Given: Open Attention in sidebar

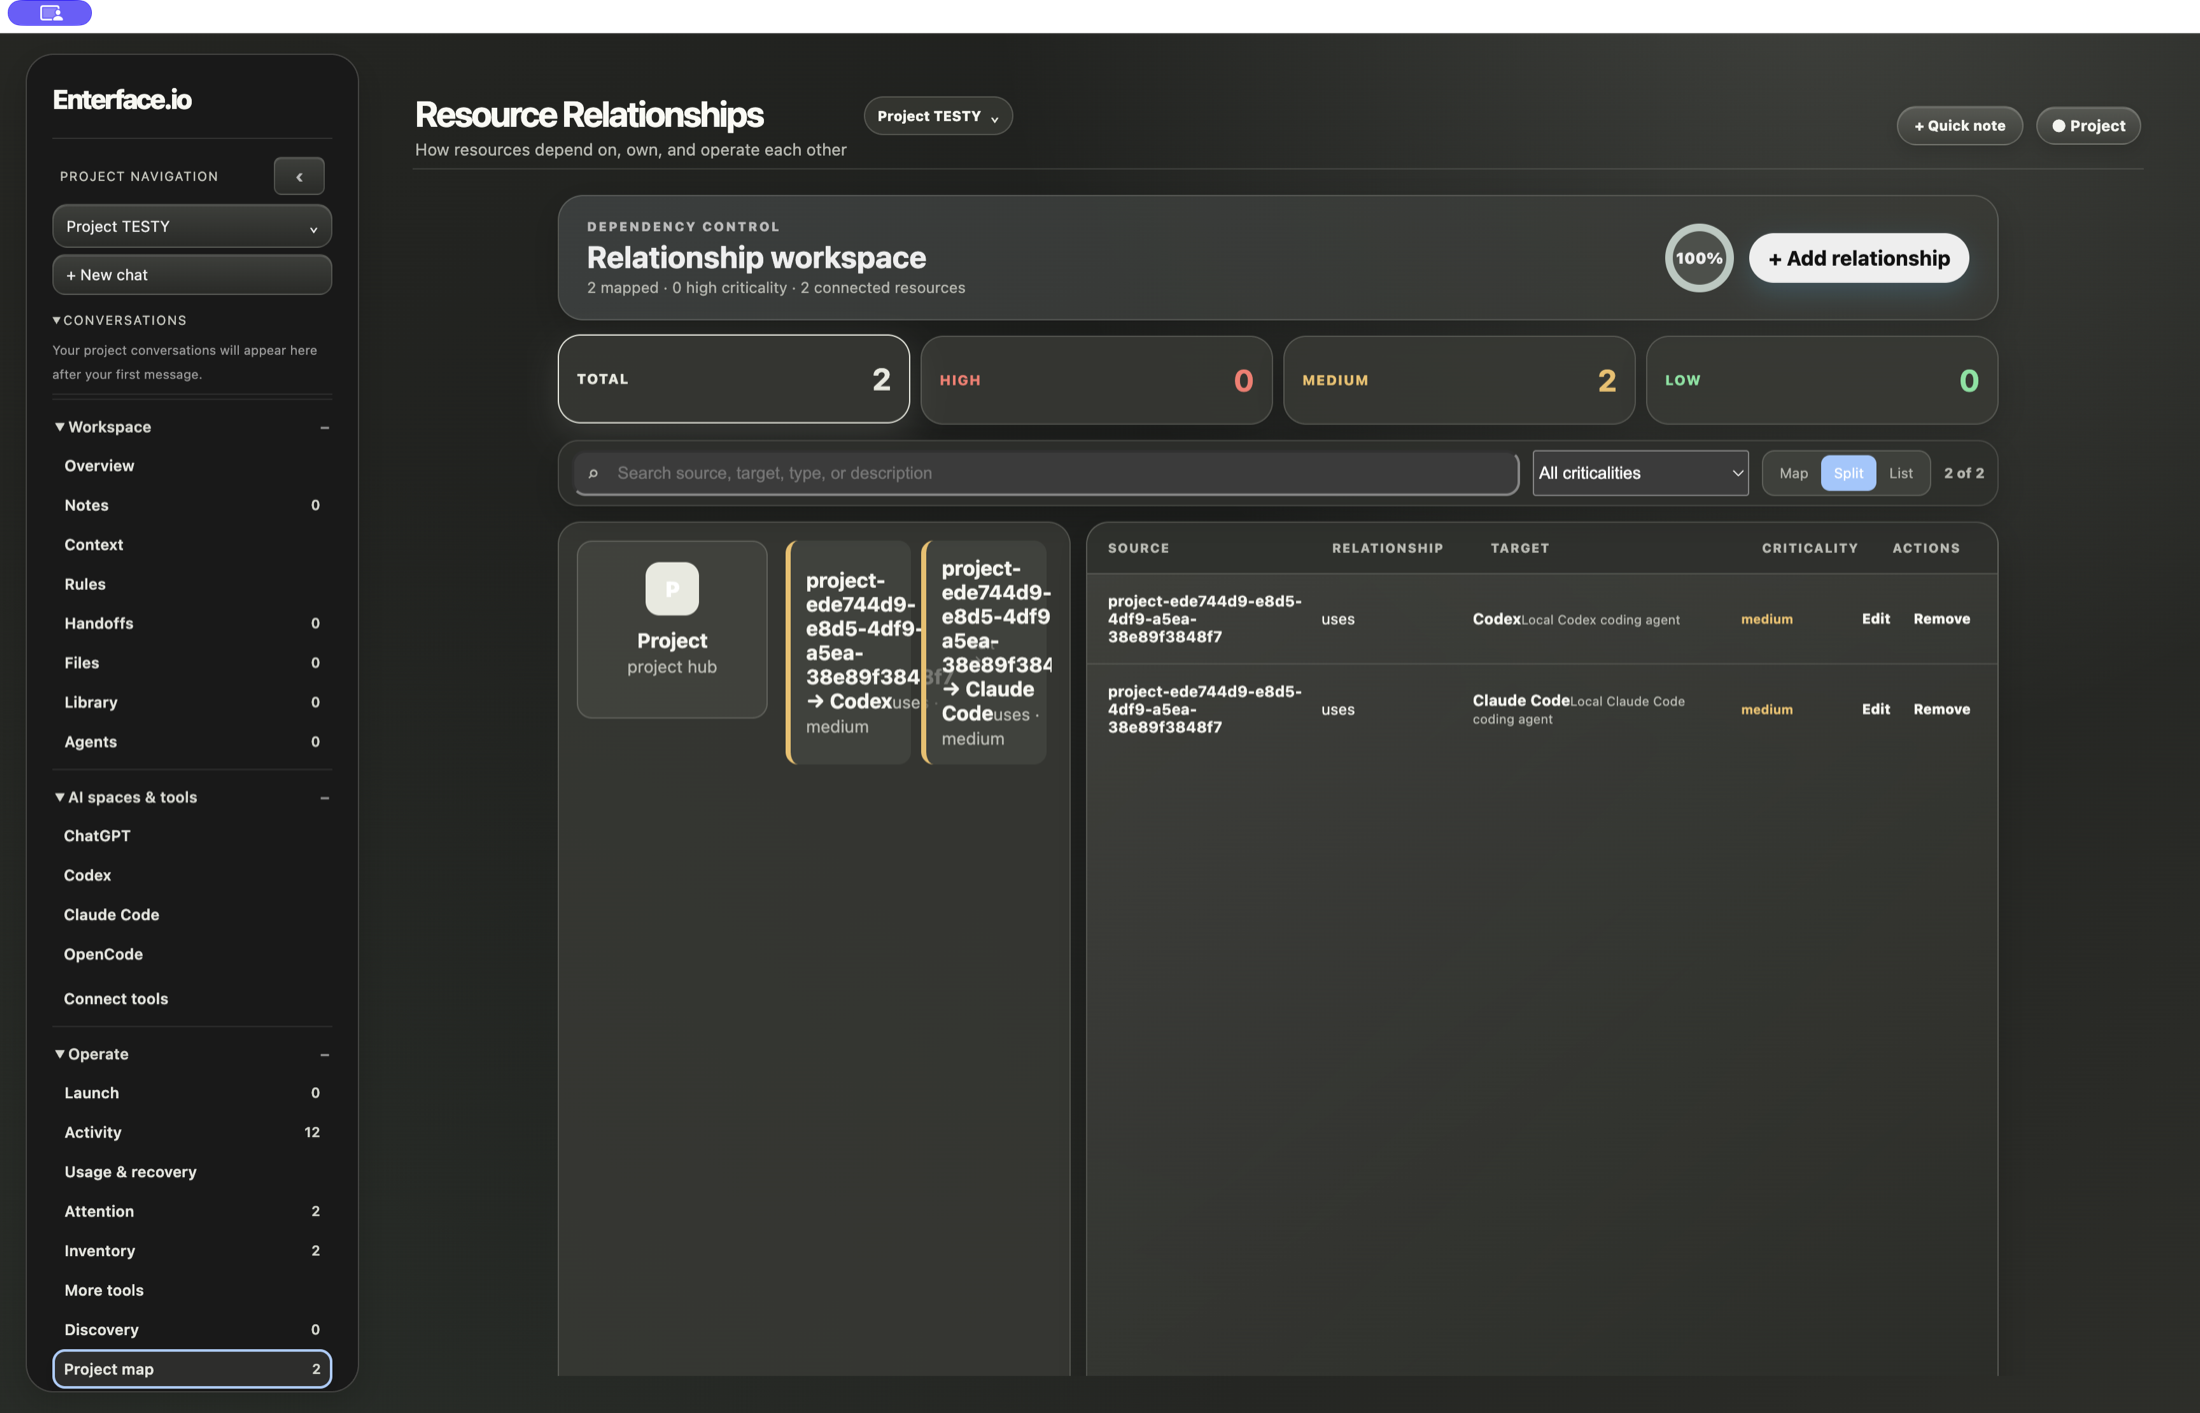Looking at the screenshot, I should pyautogui.click(x=192, y=1211).
